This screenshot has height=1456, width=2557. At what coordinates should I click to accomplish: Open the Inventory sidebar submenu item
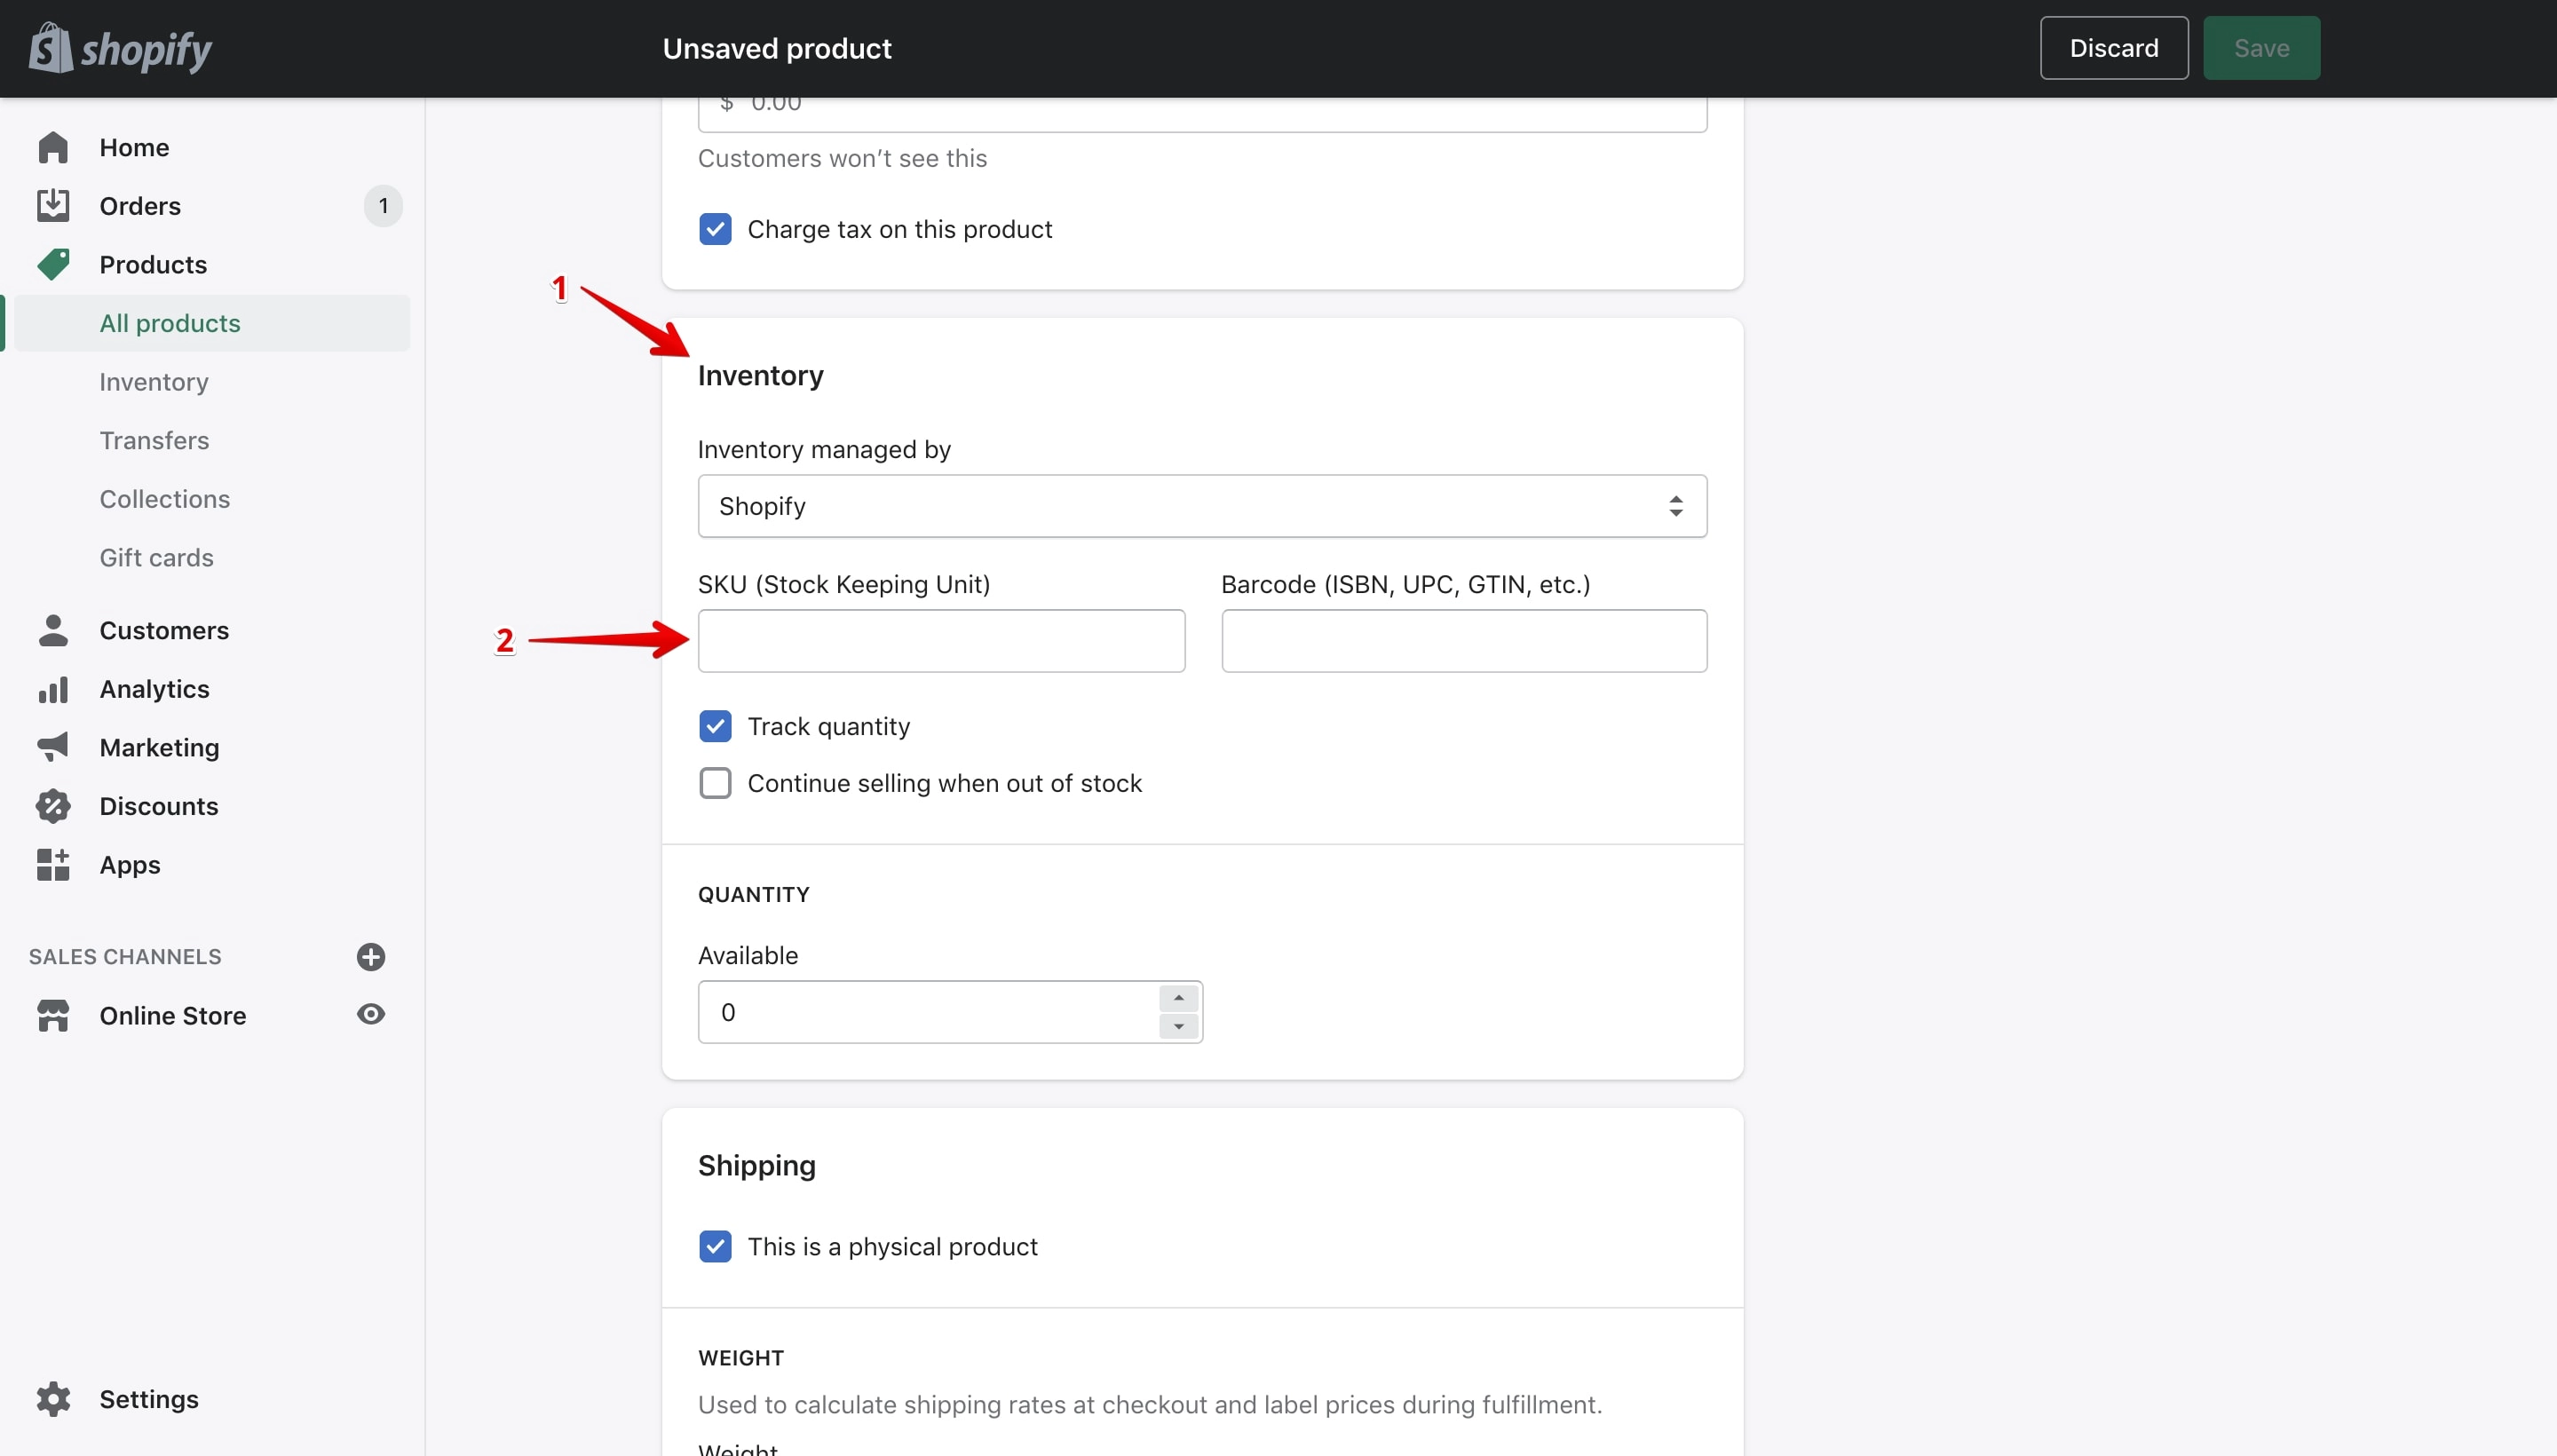(154, 381)
